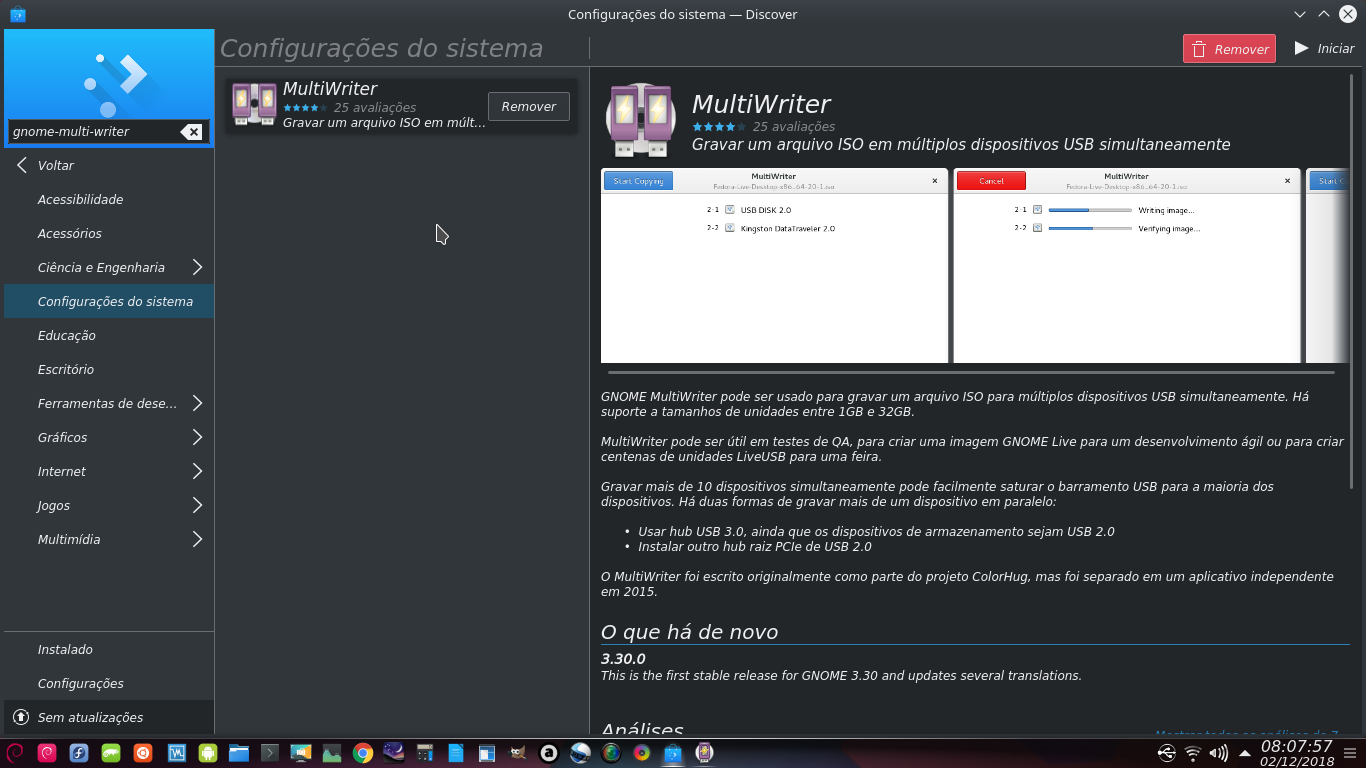Expand the Internet category
Viewport: 1366px width, 768px height.
(x=108, y=471)
